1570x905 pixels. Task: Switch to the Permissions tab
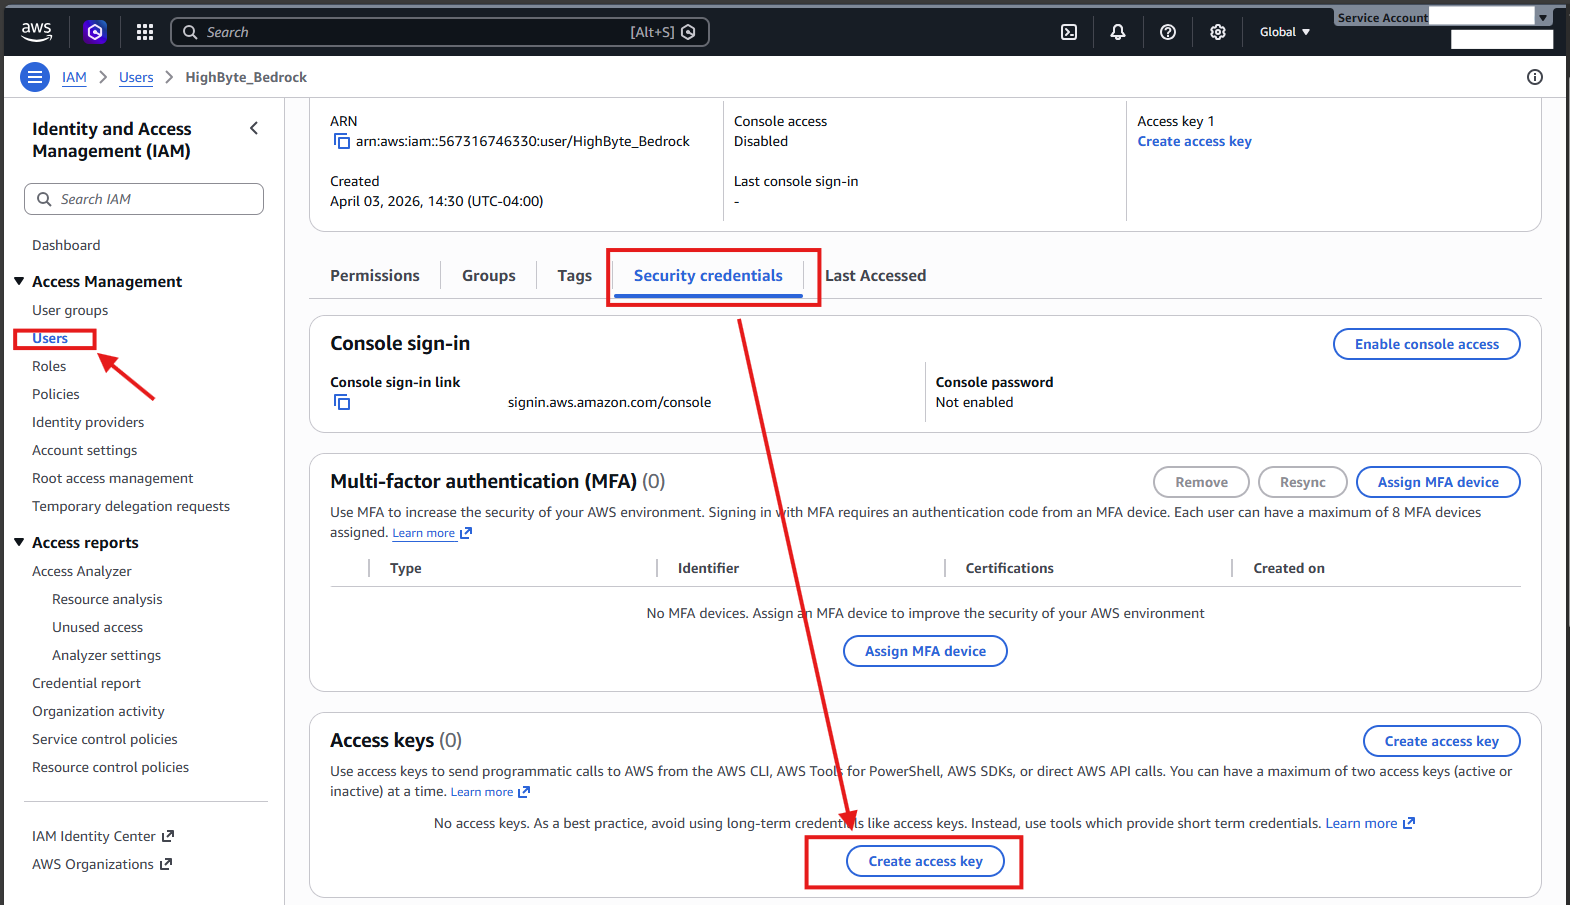[x=375, y=276]
